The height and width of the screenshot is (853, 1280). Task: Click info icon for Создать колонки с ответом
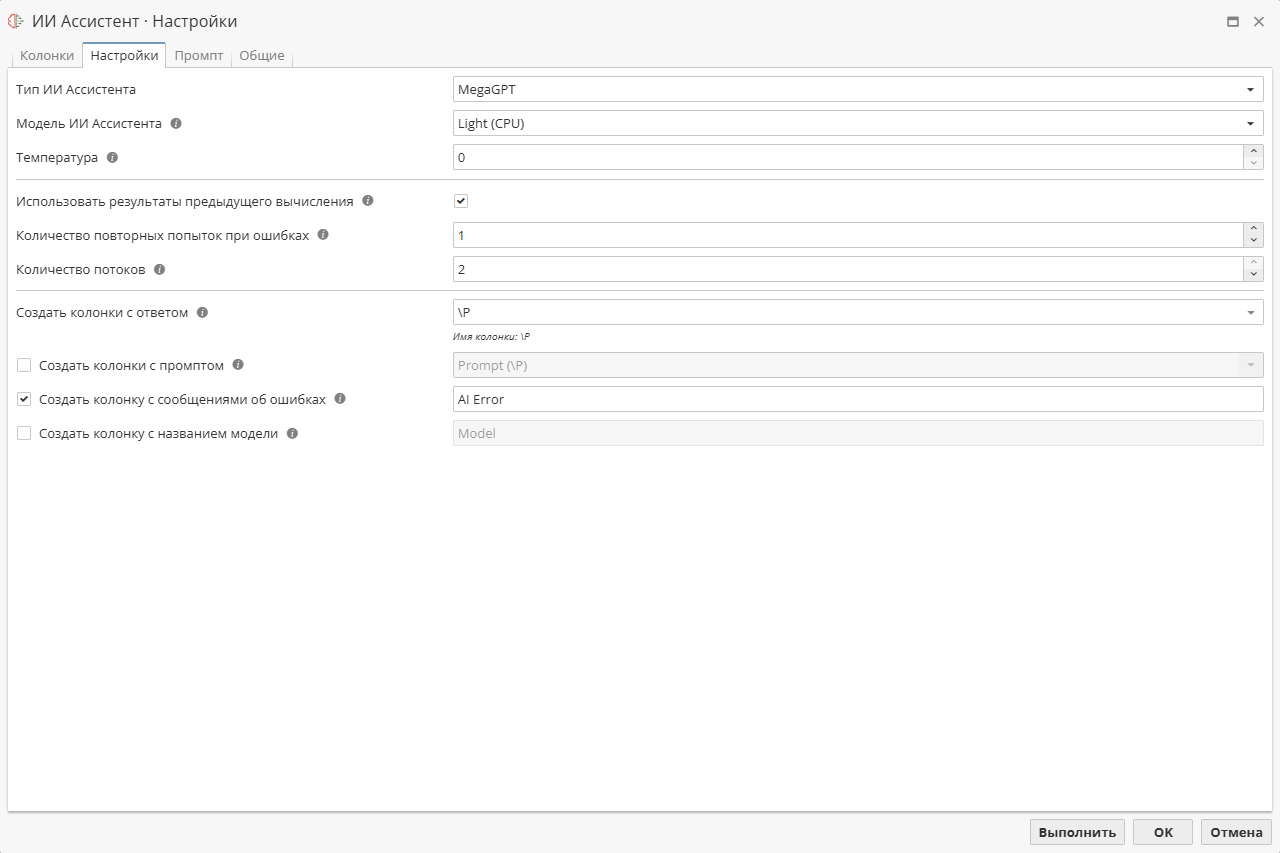click(x=202, y=312)
